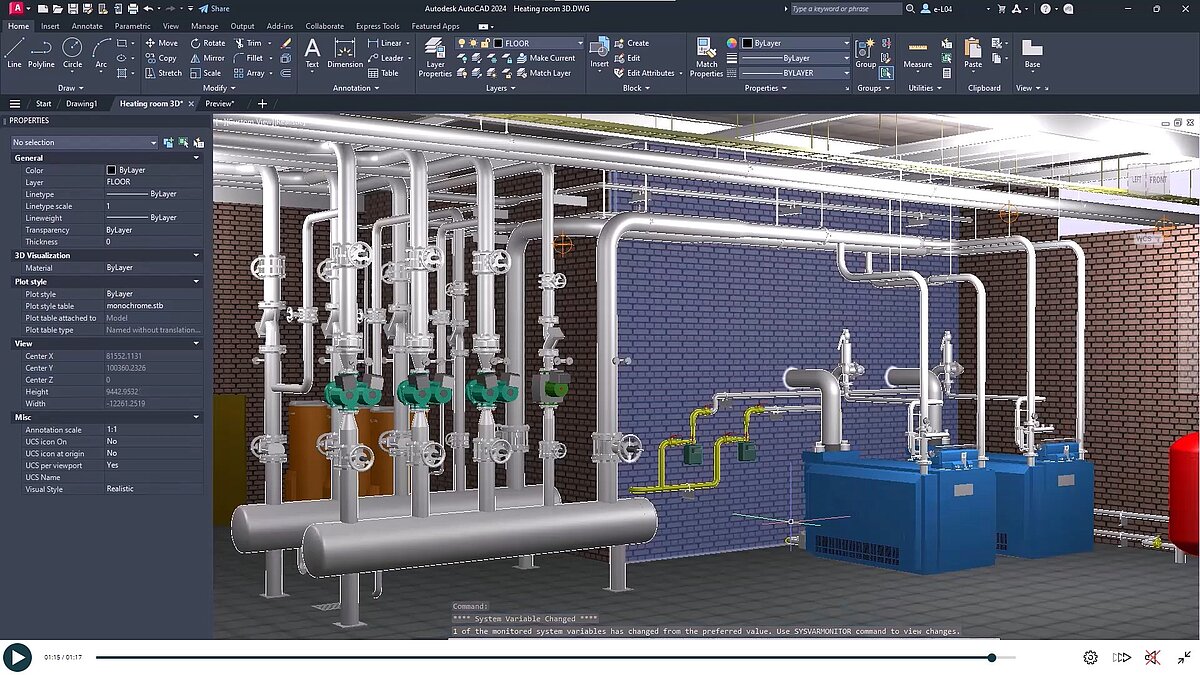
Task: Click the Measure tool icon
Action: tap(916, 52)
